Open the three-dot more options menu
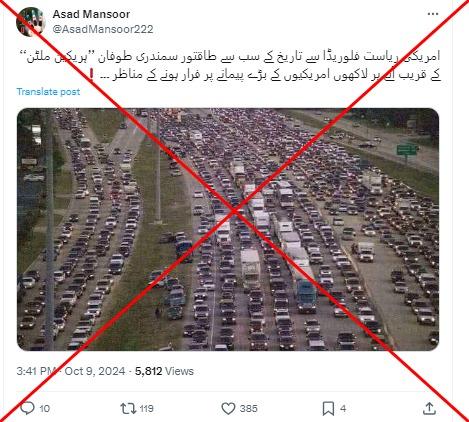Viewport: 469px width, 422px height. click(x=433, y=14)
